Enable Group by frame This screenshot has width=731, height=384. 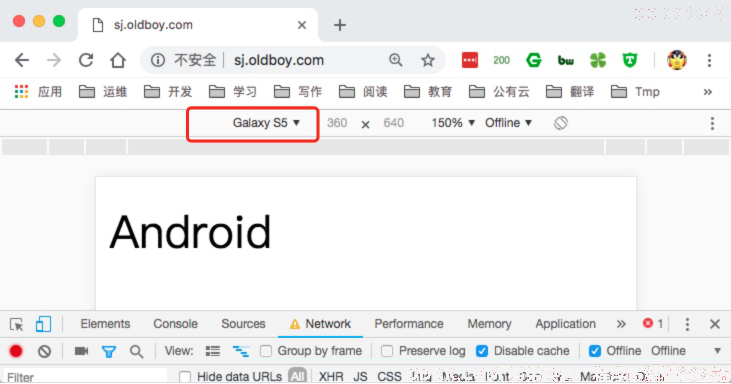(266, 351)
